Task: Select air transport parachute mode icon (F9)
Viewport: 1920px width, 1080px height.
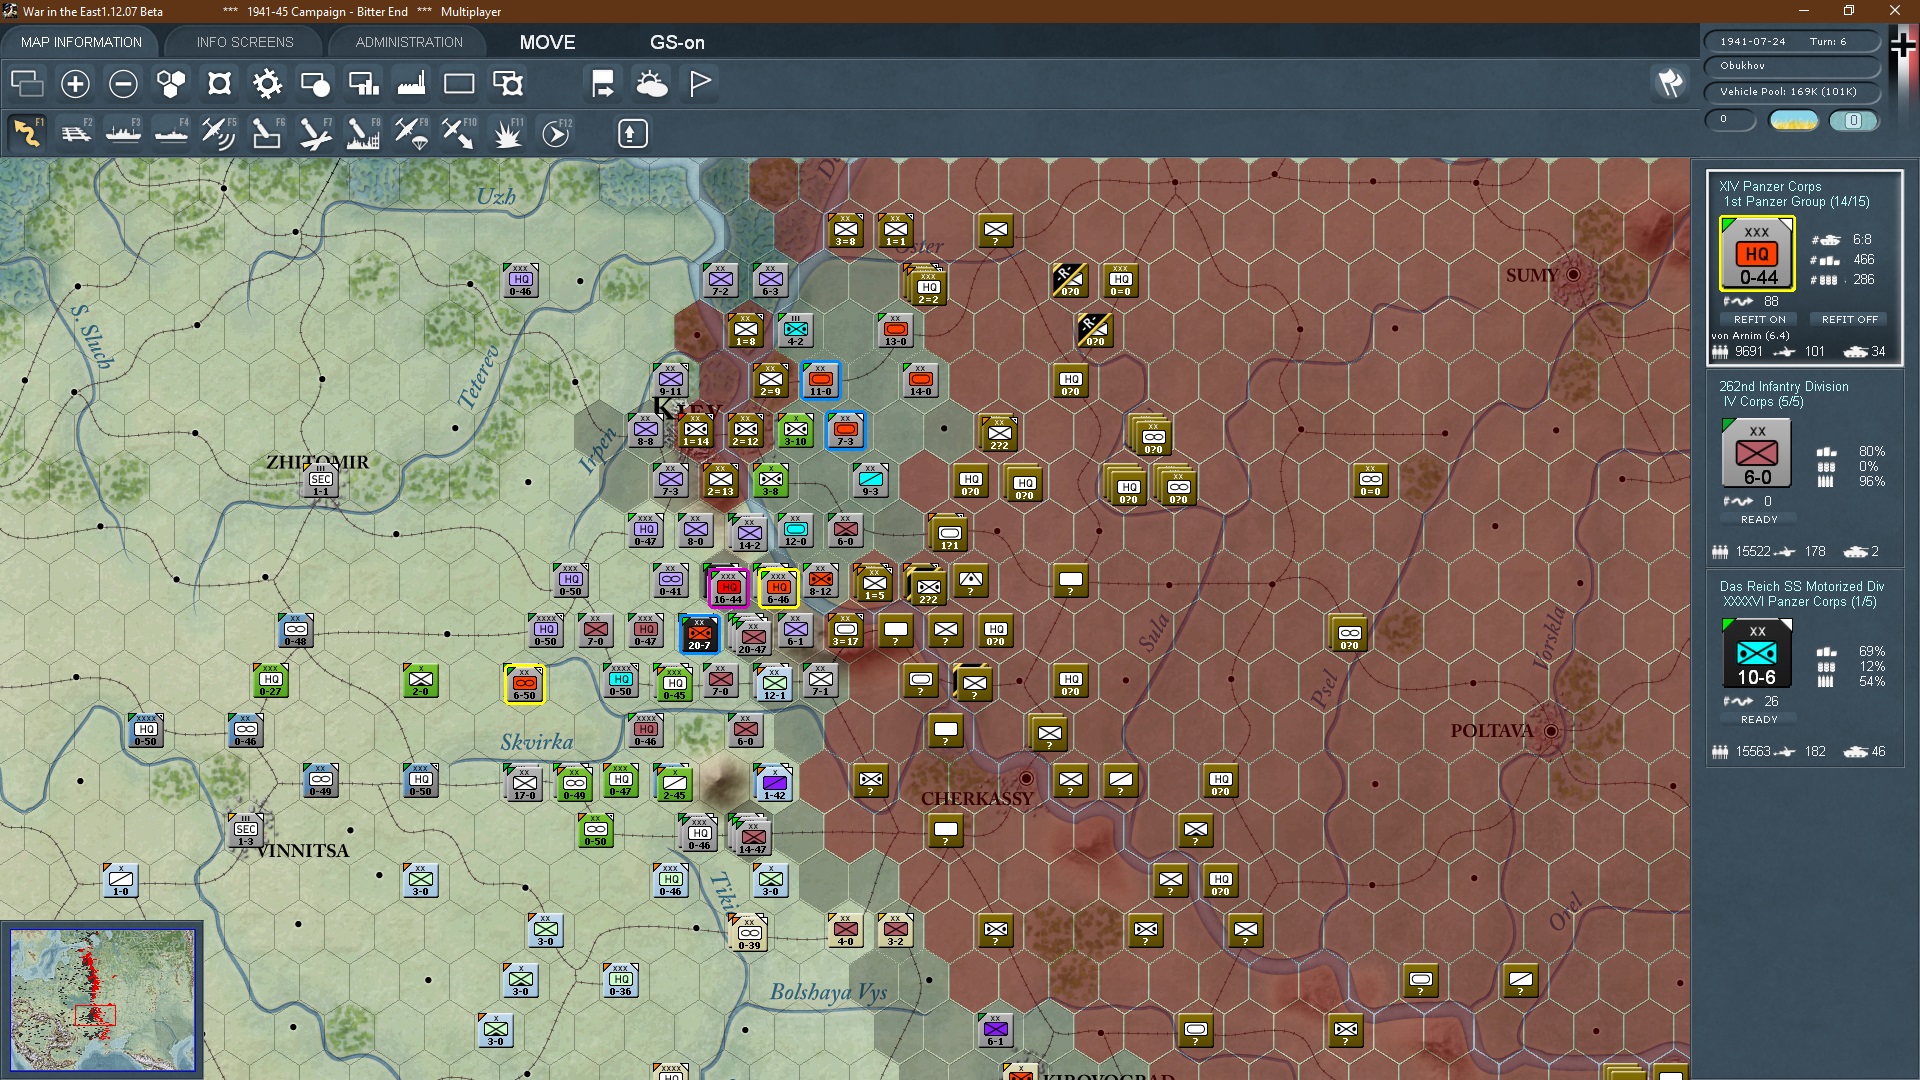Action: coord(411,133)
